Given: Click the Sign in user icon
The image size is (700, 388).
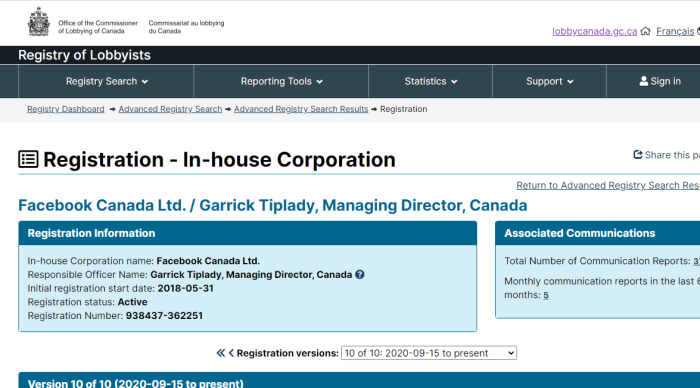Looking at the screenshot, I should pyautogui.click(x=643, y=81).
